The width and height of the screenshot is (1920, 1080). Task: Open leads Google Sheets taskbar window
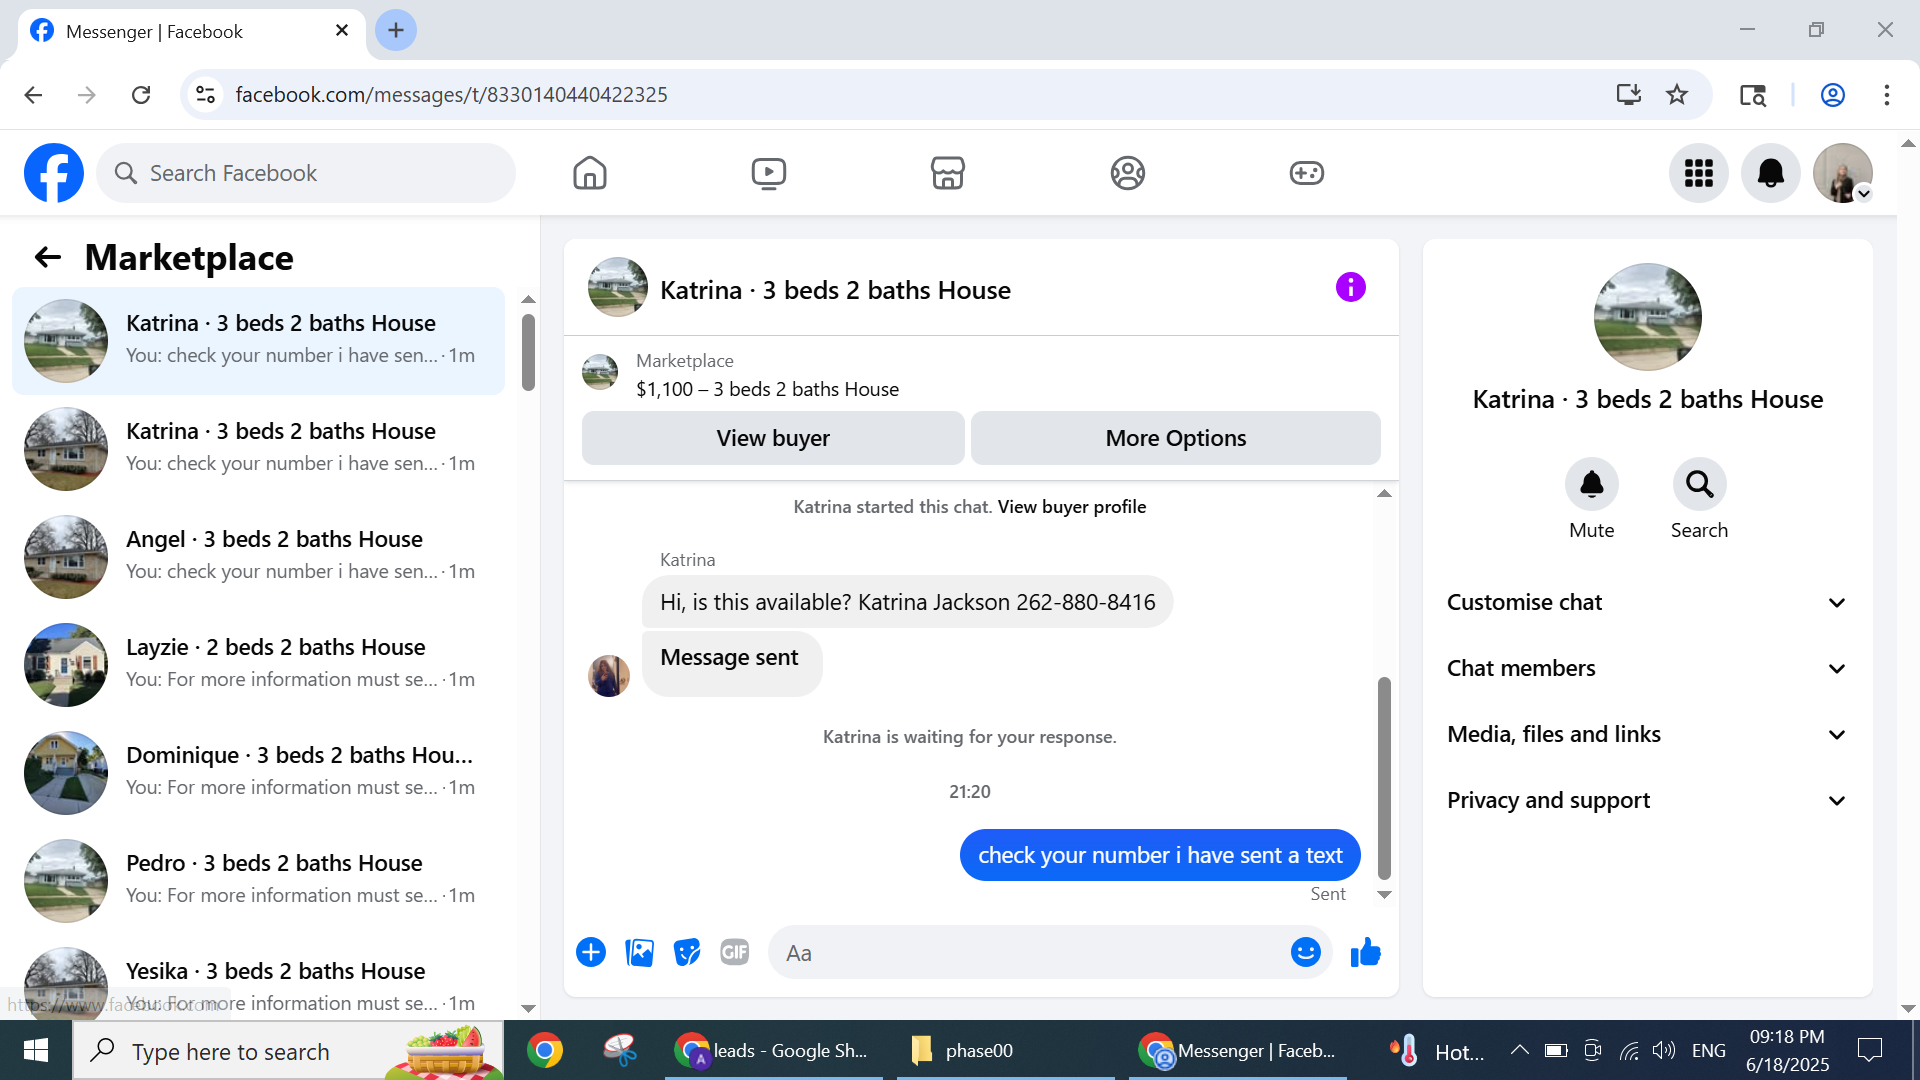point(773,1050)
